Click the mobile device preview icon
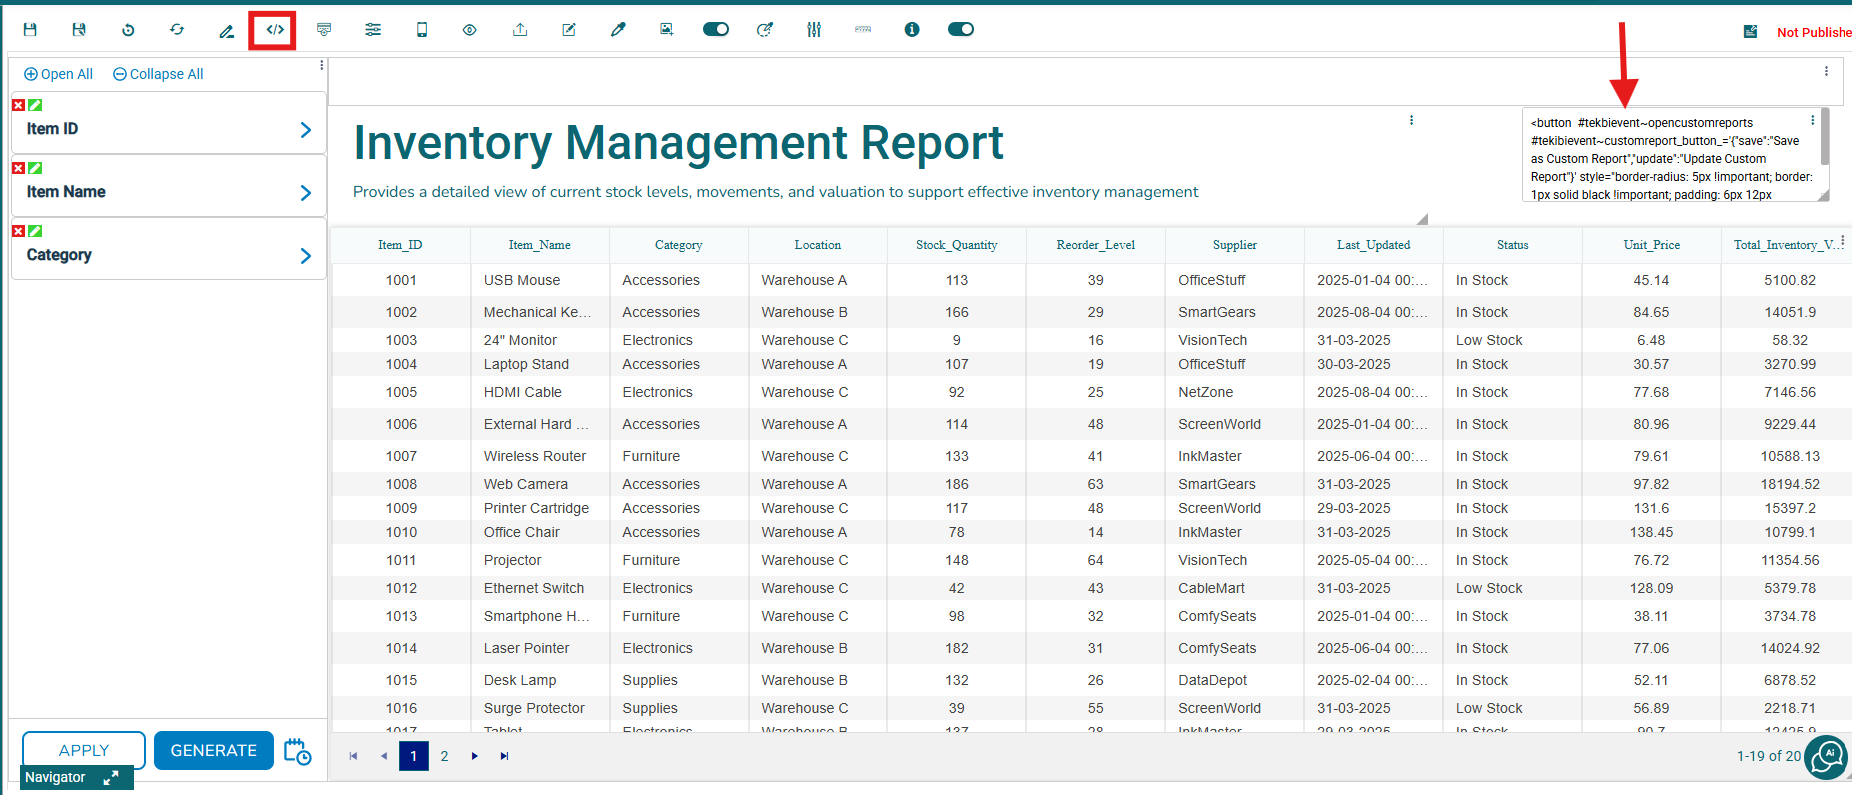 click(422, 30)
